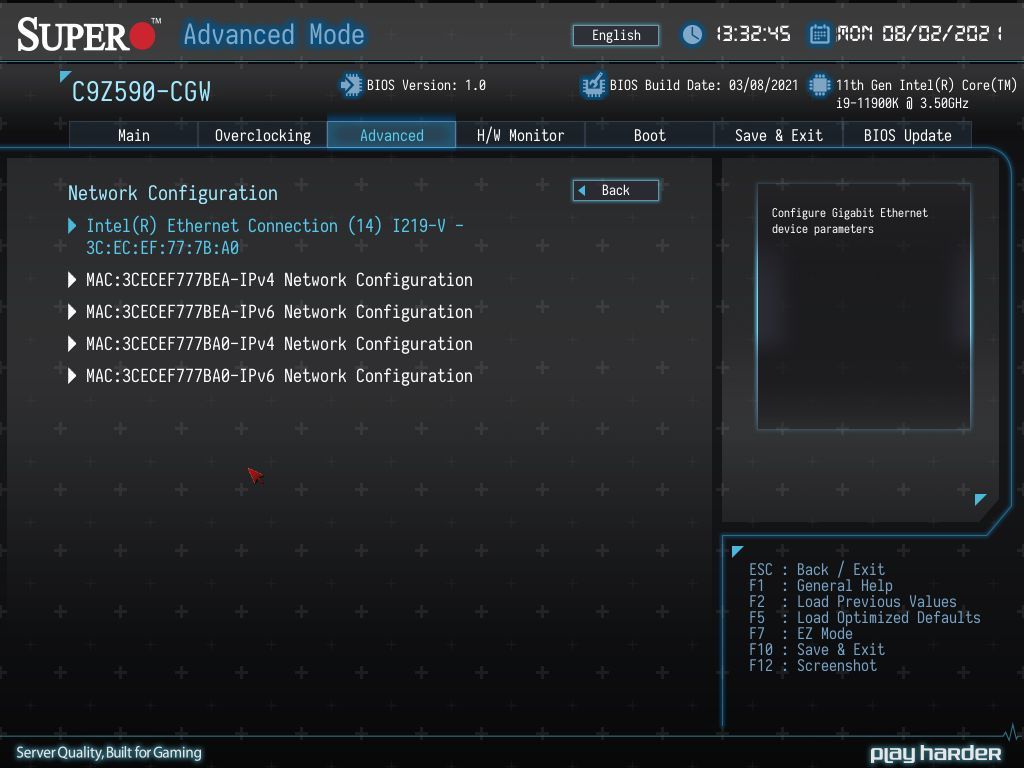Click the BIOS Version chip icon
The width and height of the screenshot is (1024, 768).
351,86
